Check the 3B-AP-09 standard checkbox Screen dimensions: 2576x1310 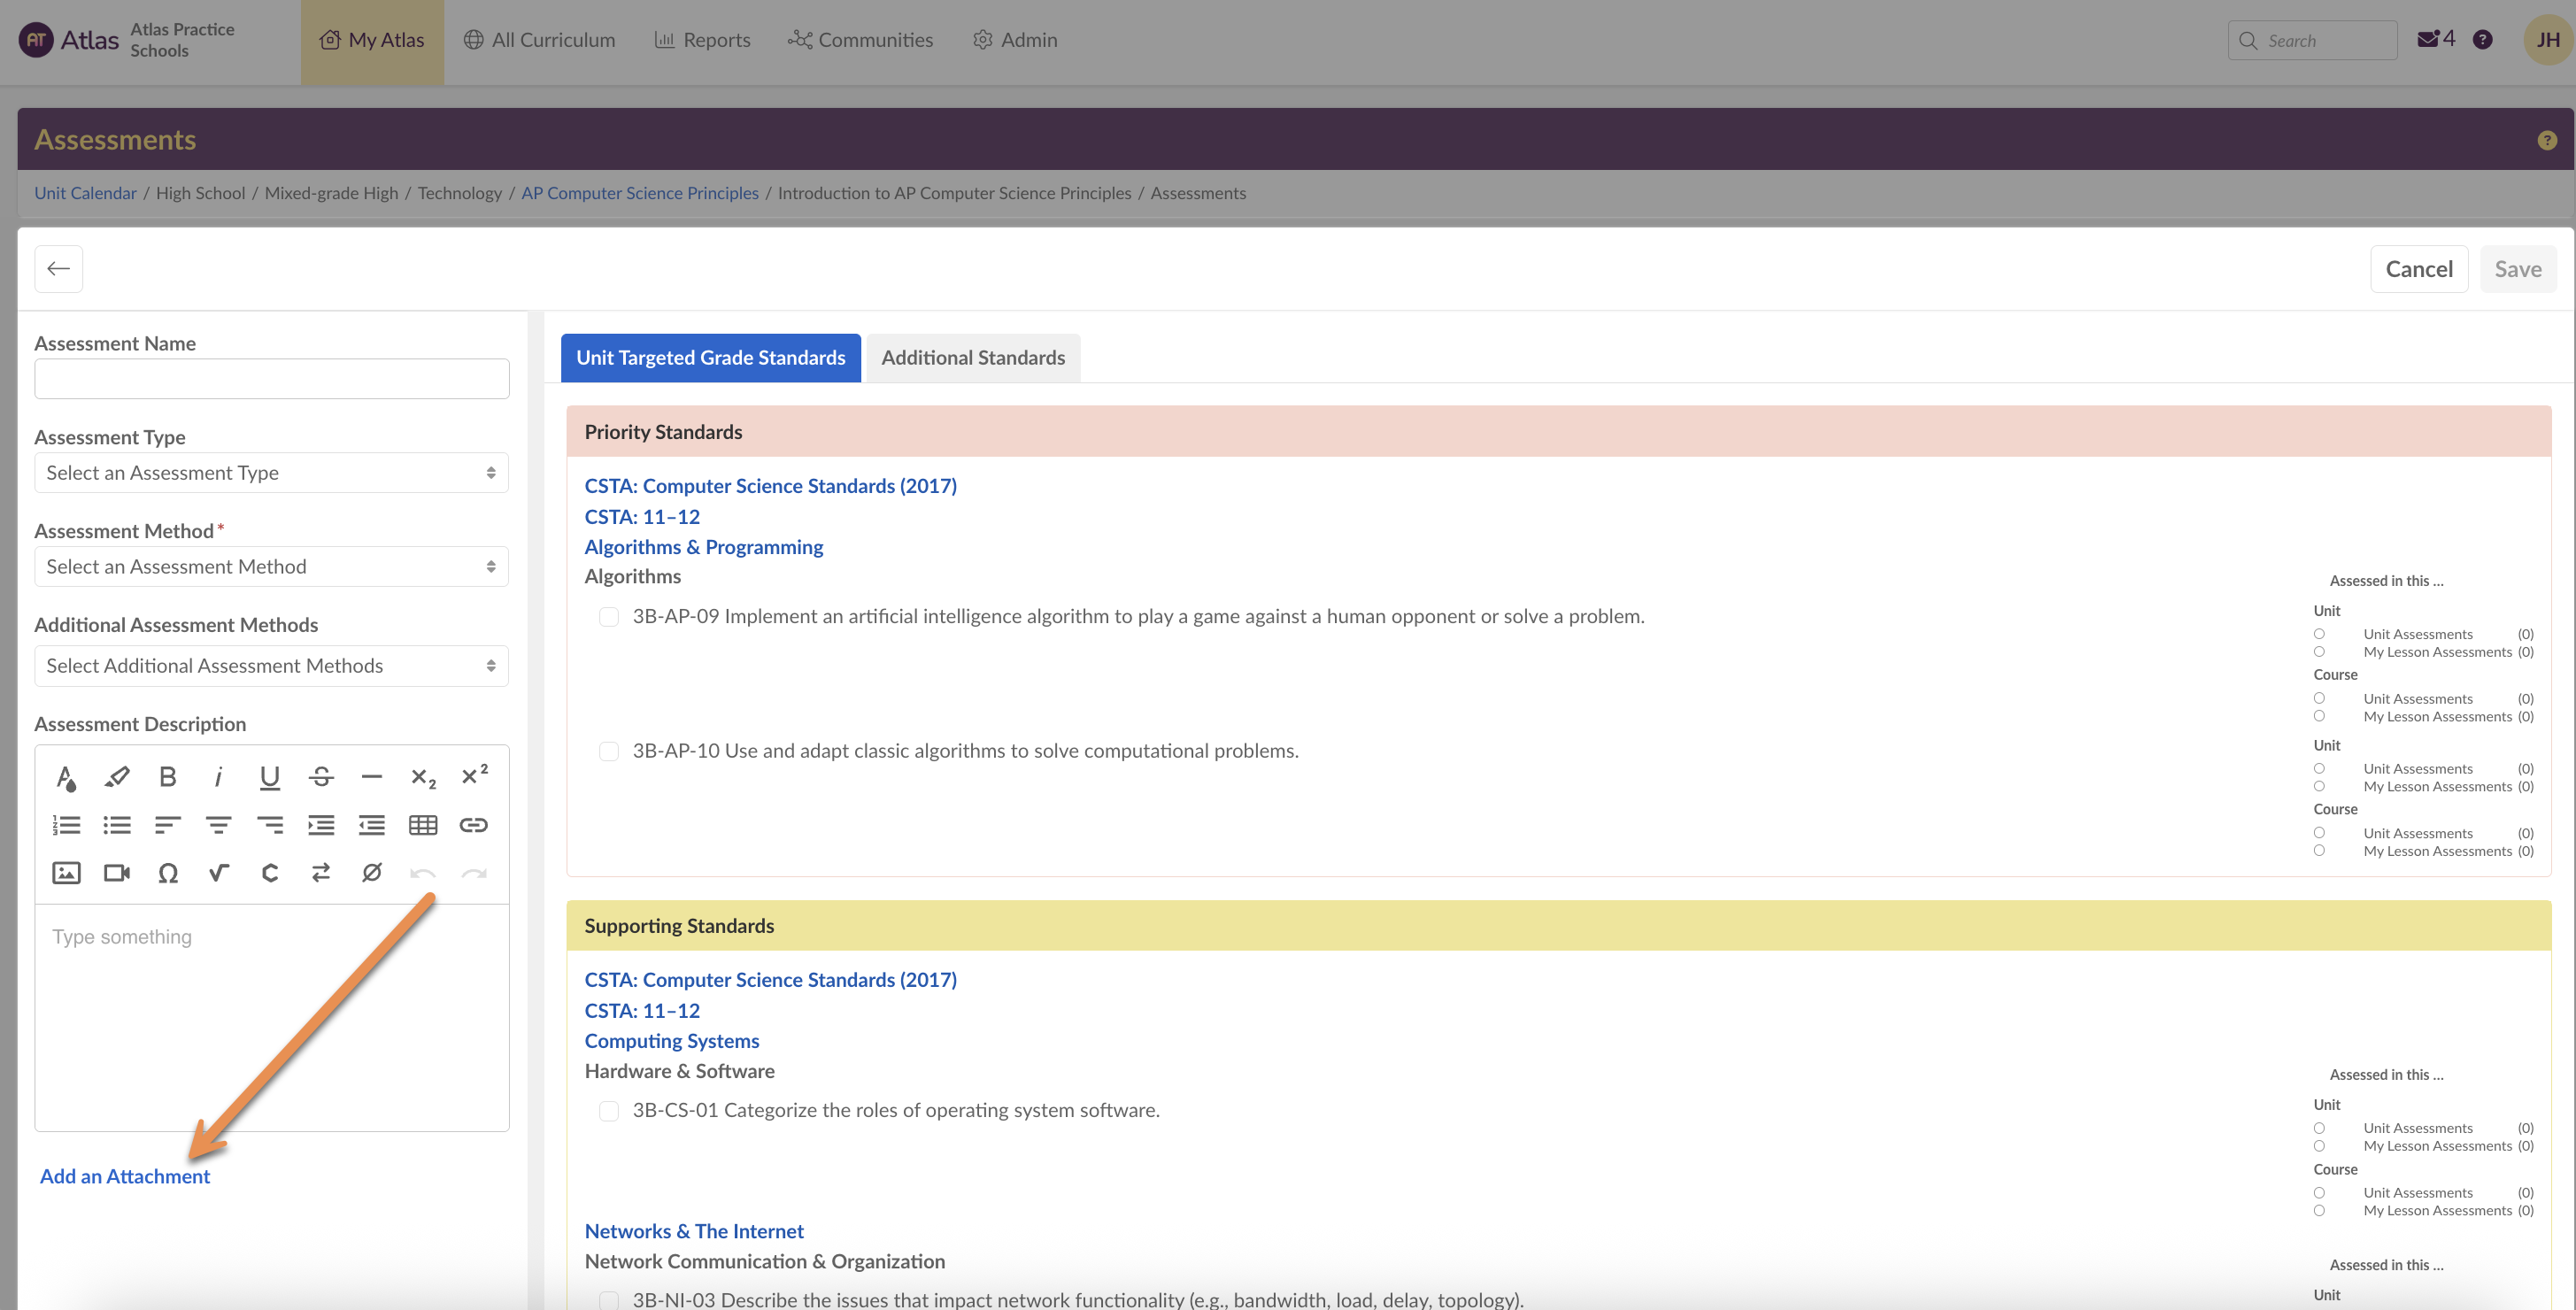click(x=609, y=617)
